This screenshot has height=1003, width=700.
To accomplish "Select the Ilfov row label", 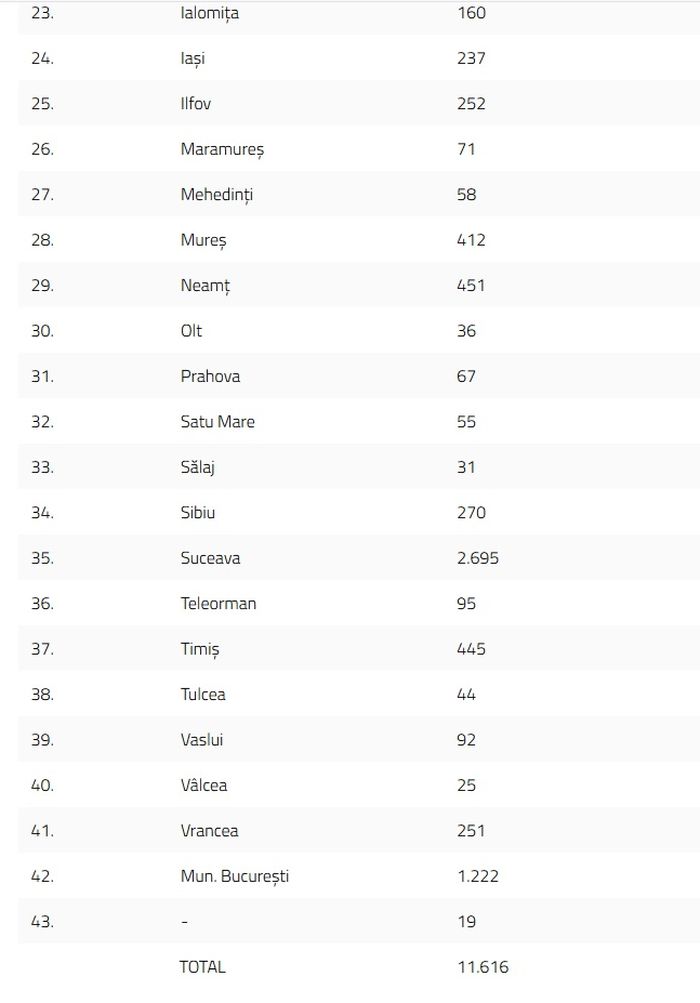I will click(196, 104).
